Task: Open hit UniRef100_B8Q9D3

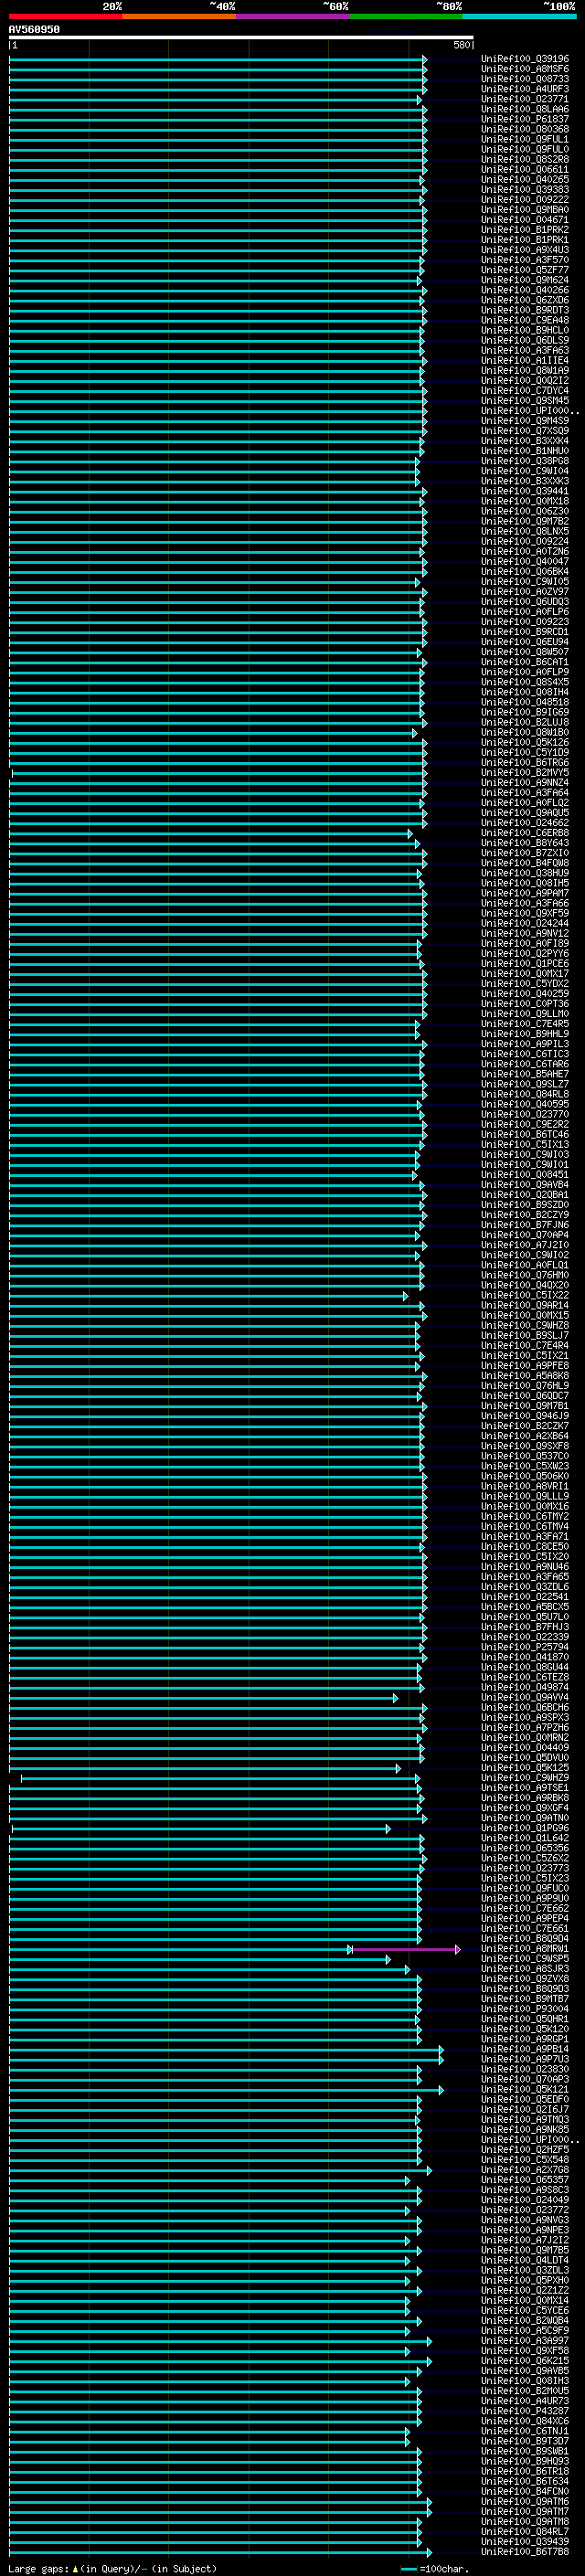Action: 525,1989
